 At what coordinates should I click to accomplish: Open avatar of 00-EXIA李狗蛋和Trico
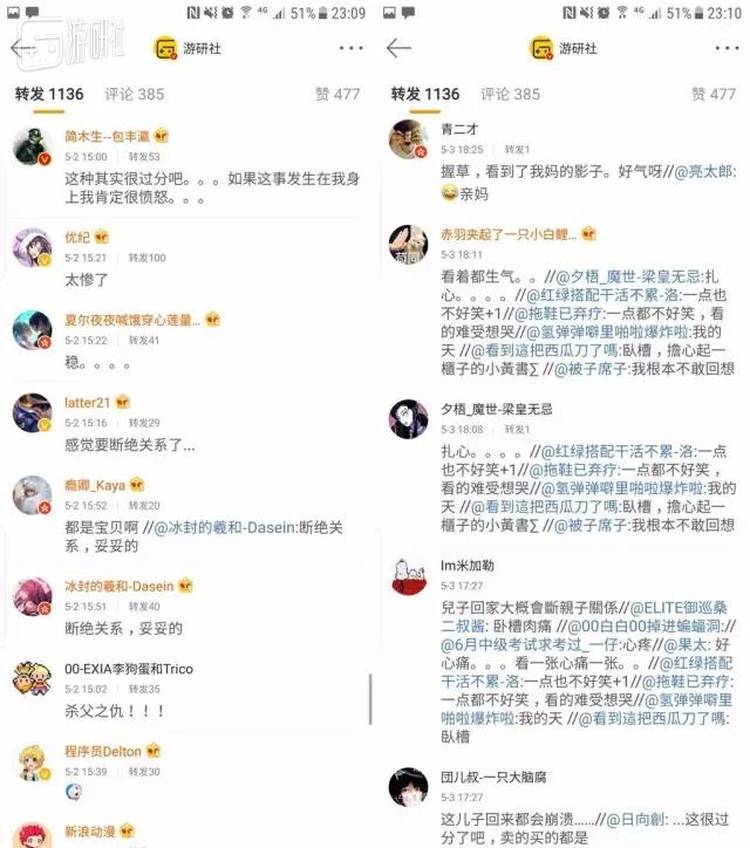coord(32,679)
